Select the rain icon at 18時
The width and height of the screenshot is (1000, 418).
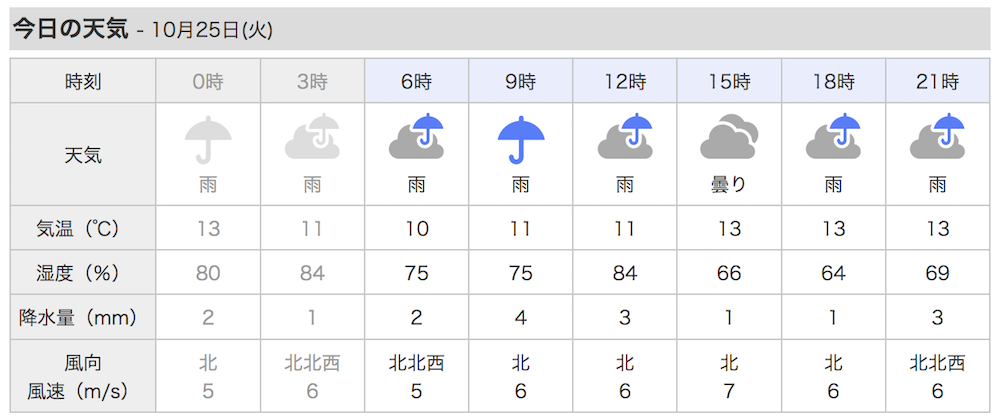(833, 137)
